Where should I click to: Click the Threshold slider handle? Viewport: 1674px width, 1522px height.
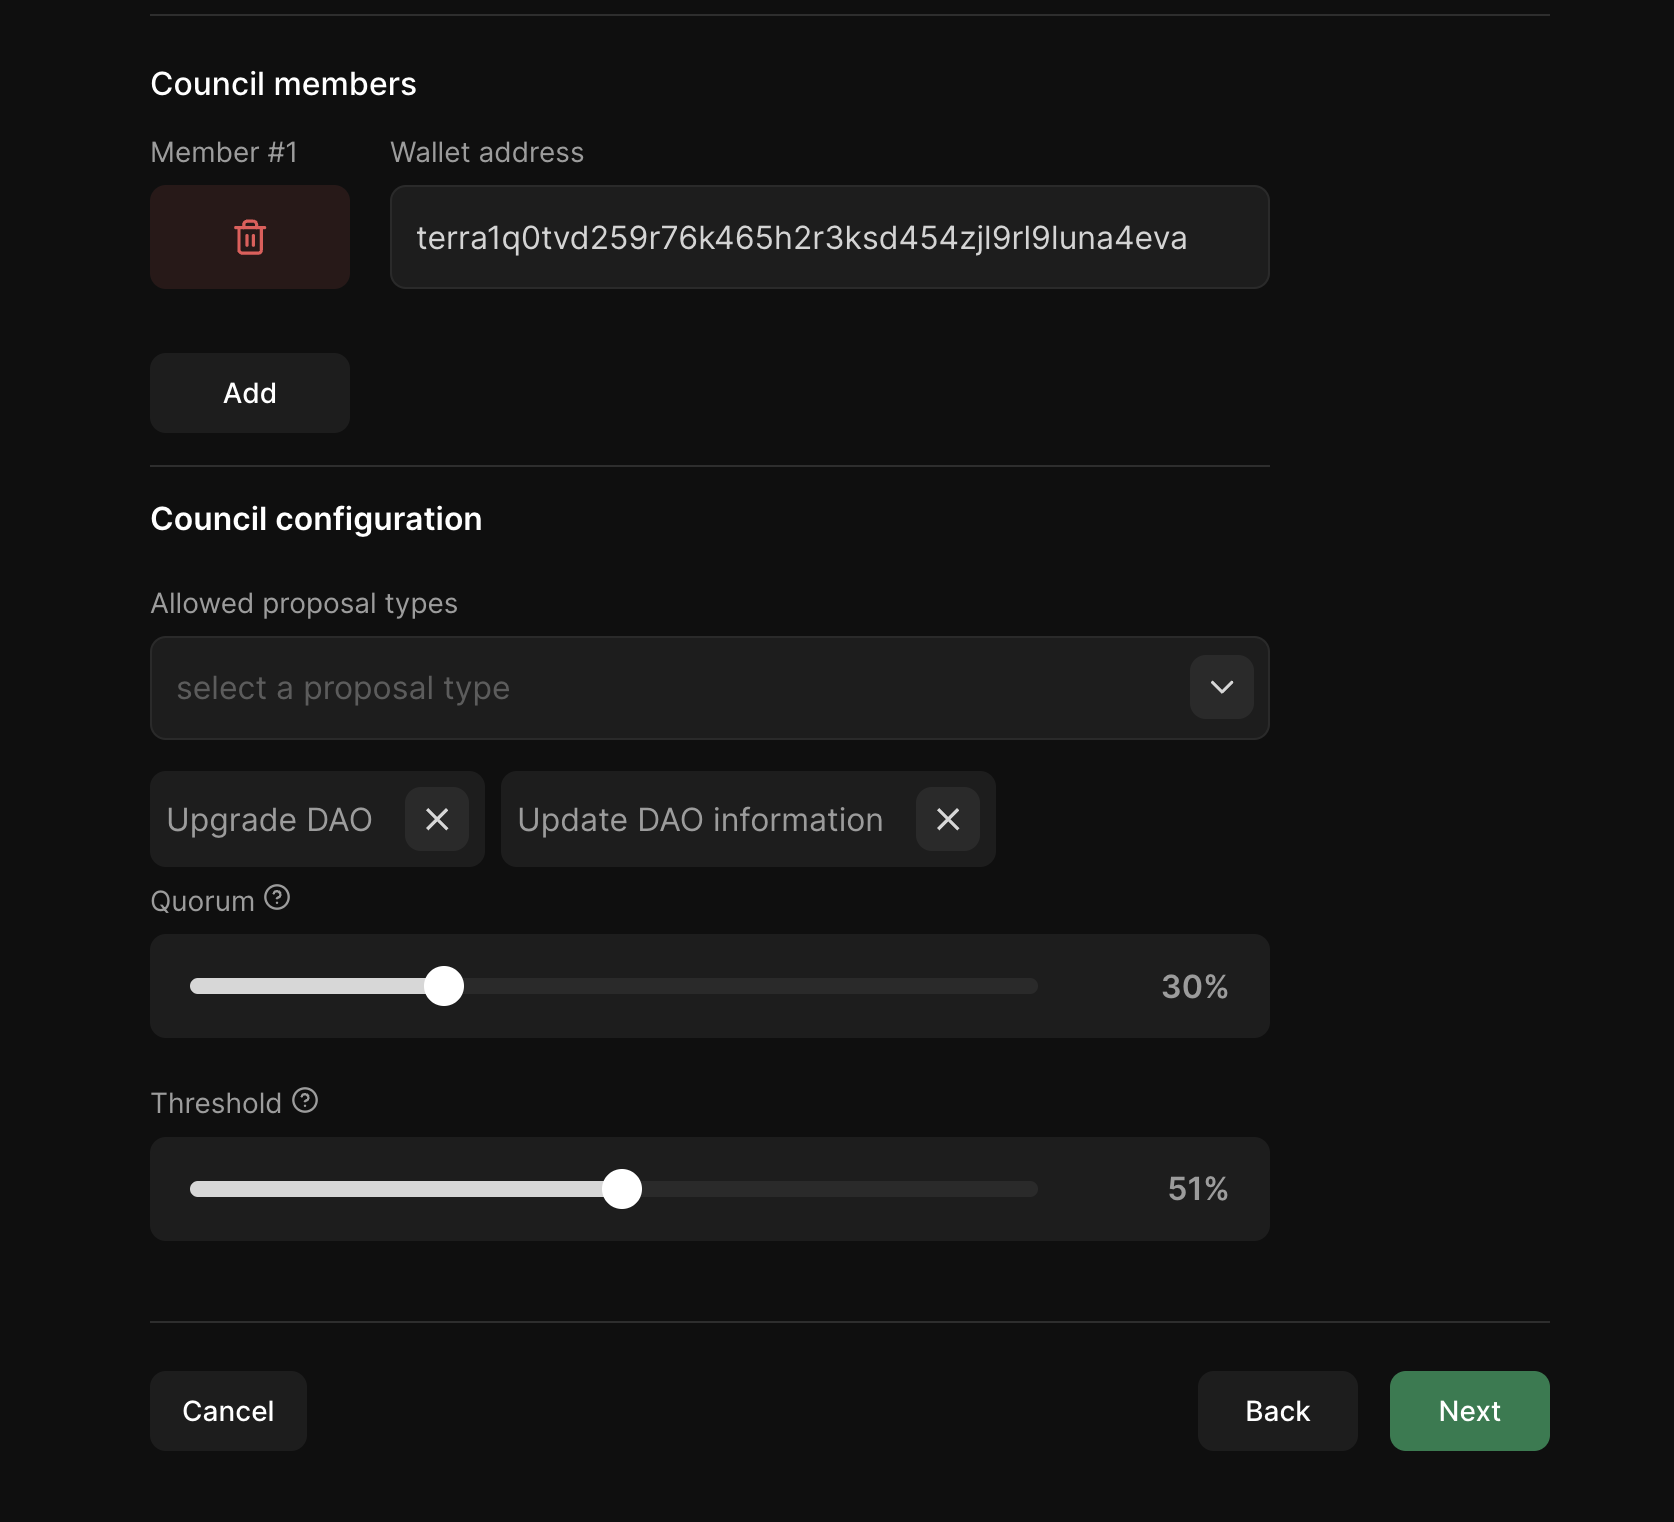622,1189
